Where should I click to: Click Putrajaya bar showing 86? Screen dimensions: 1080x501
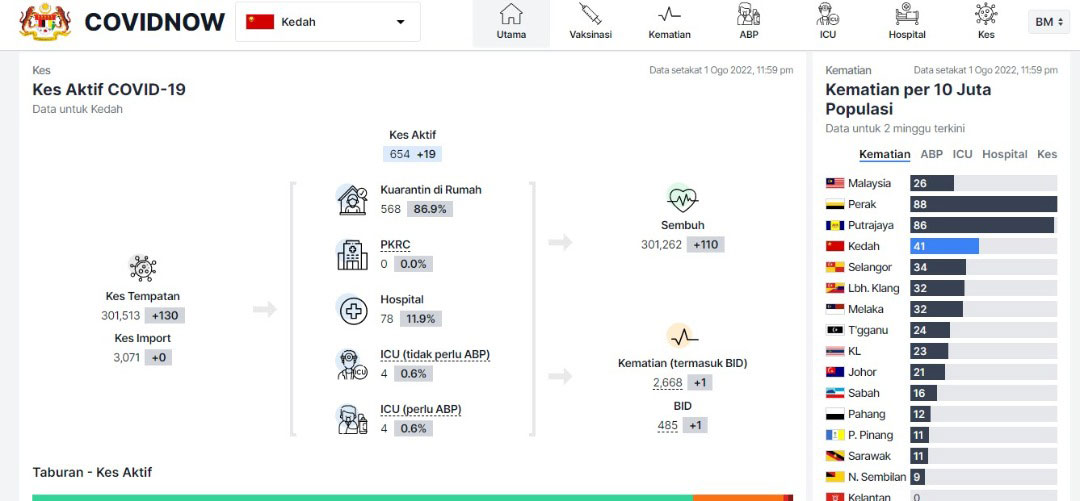(x=982, y=225)
